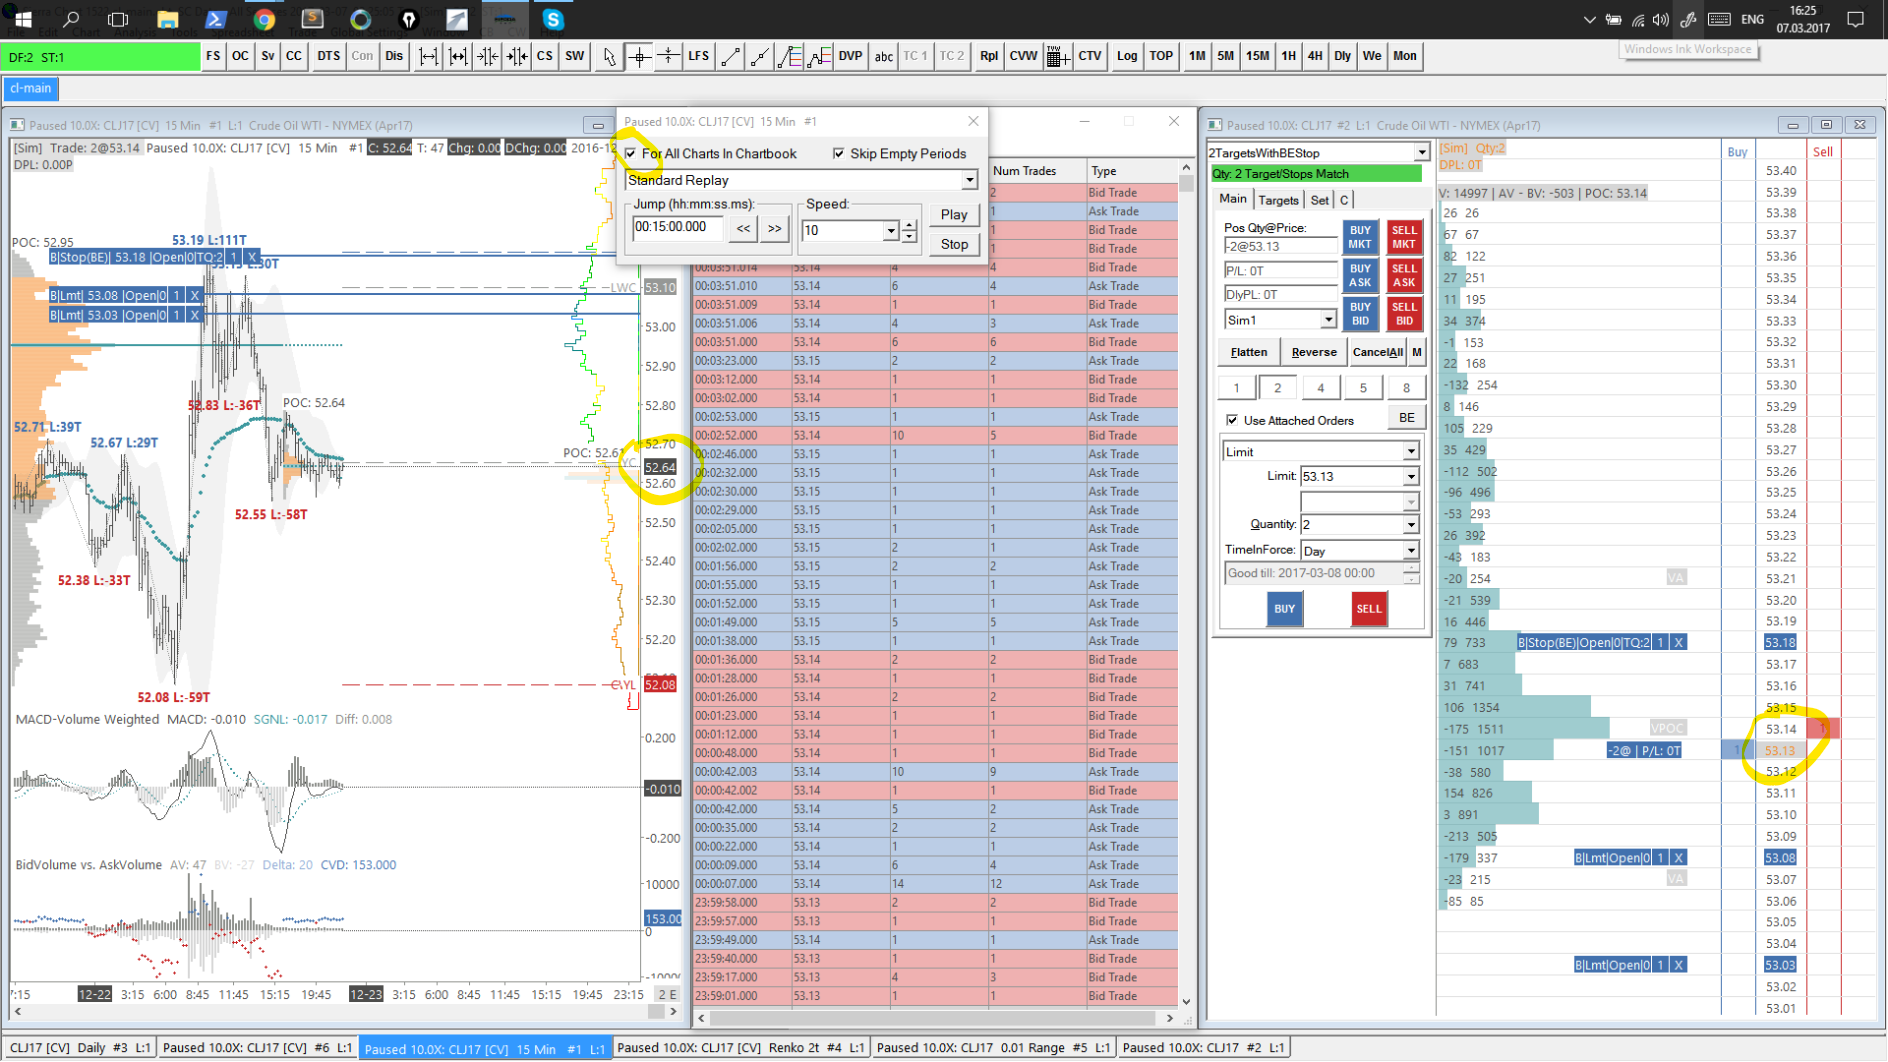Select the pointer cursor tool
The height and width of the screenshot is (1062, 1888).
[609, 57]
